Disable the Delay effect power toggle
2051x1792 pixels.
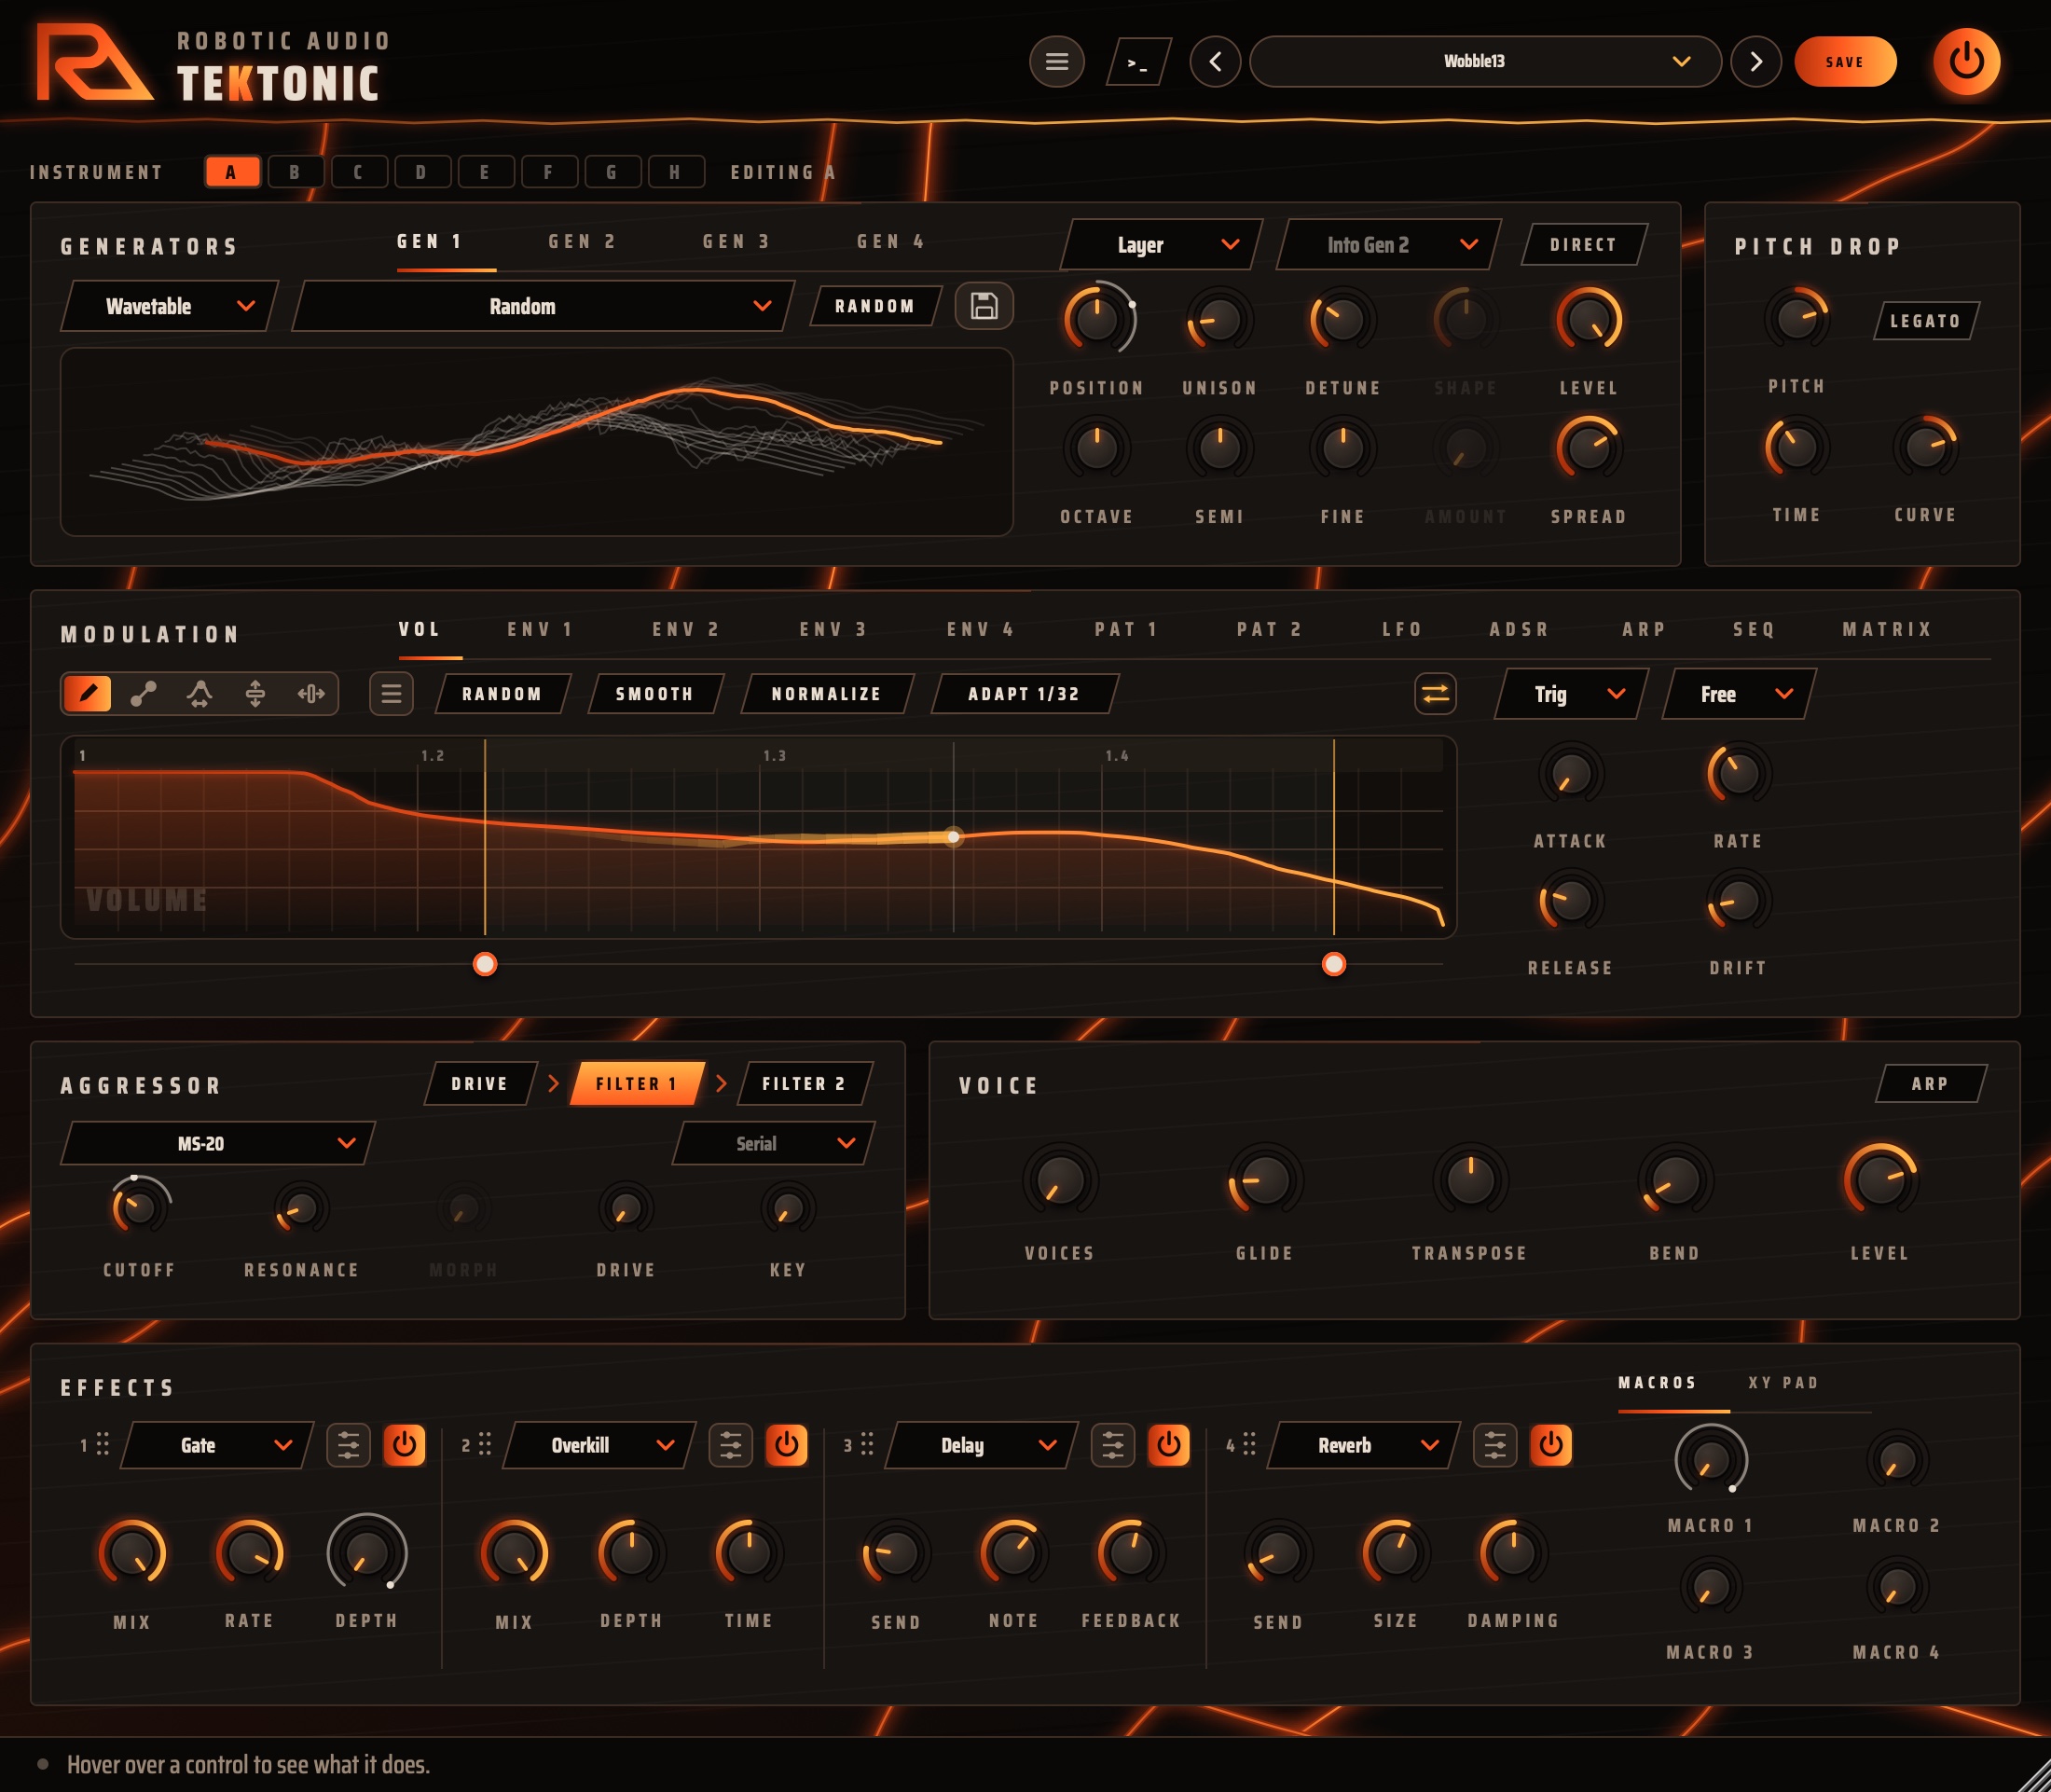(x=1168, y=1445)
